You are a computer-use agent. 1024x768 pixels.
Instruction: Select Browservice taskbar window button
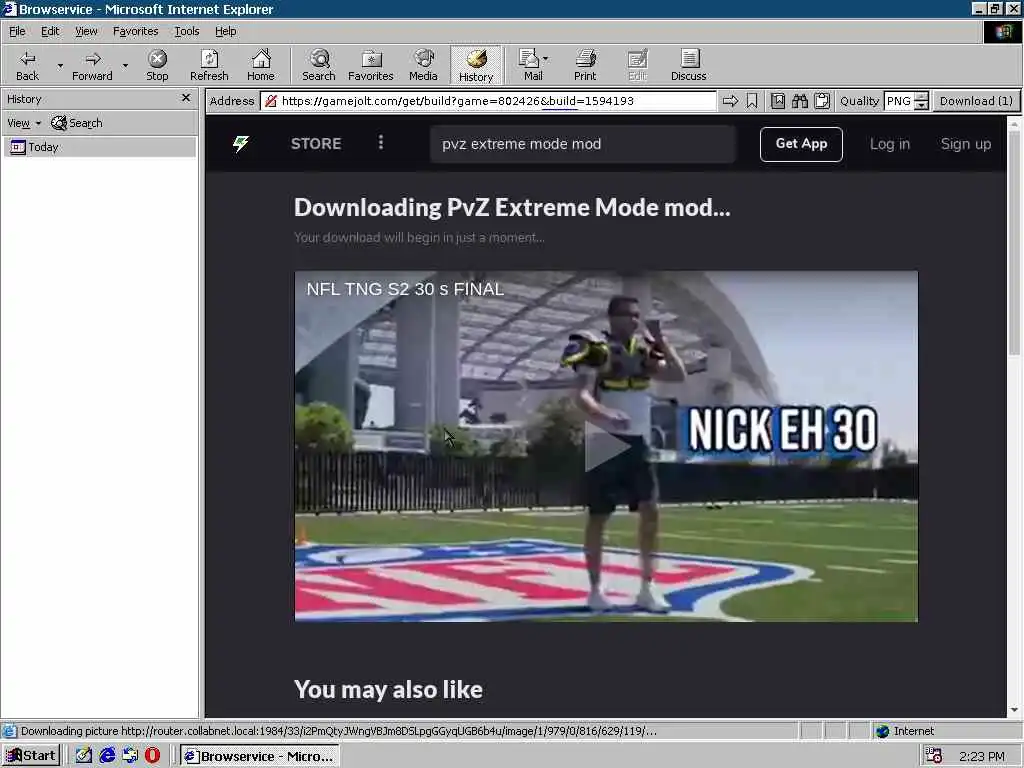click(260, 756)
